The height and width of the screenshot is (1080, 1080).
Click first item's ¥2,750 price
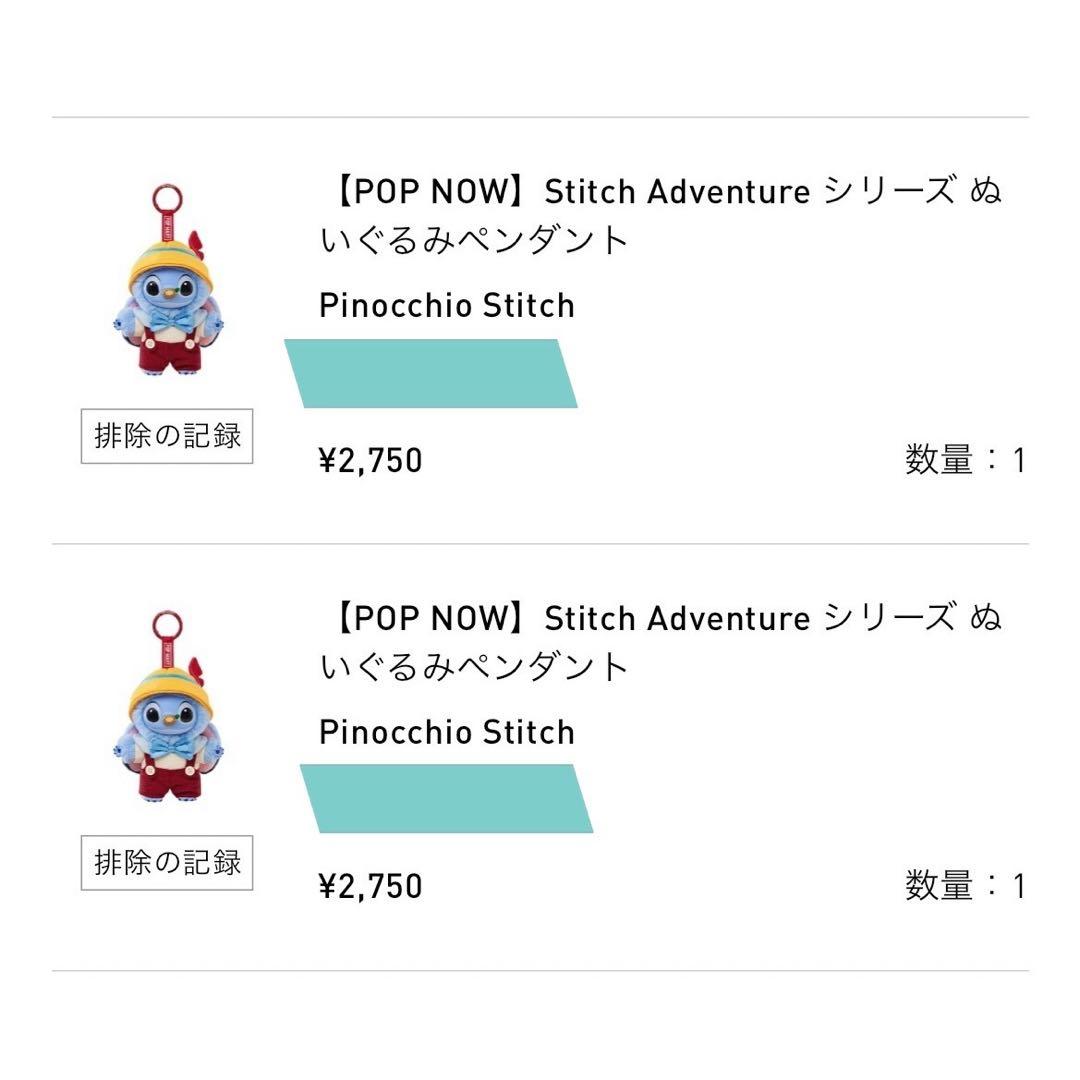click(371, 460)
